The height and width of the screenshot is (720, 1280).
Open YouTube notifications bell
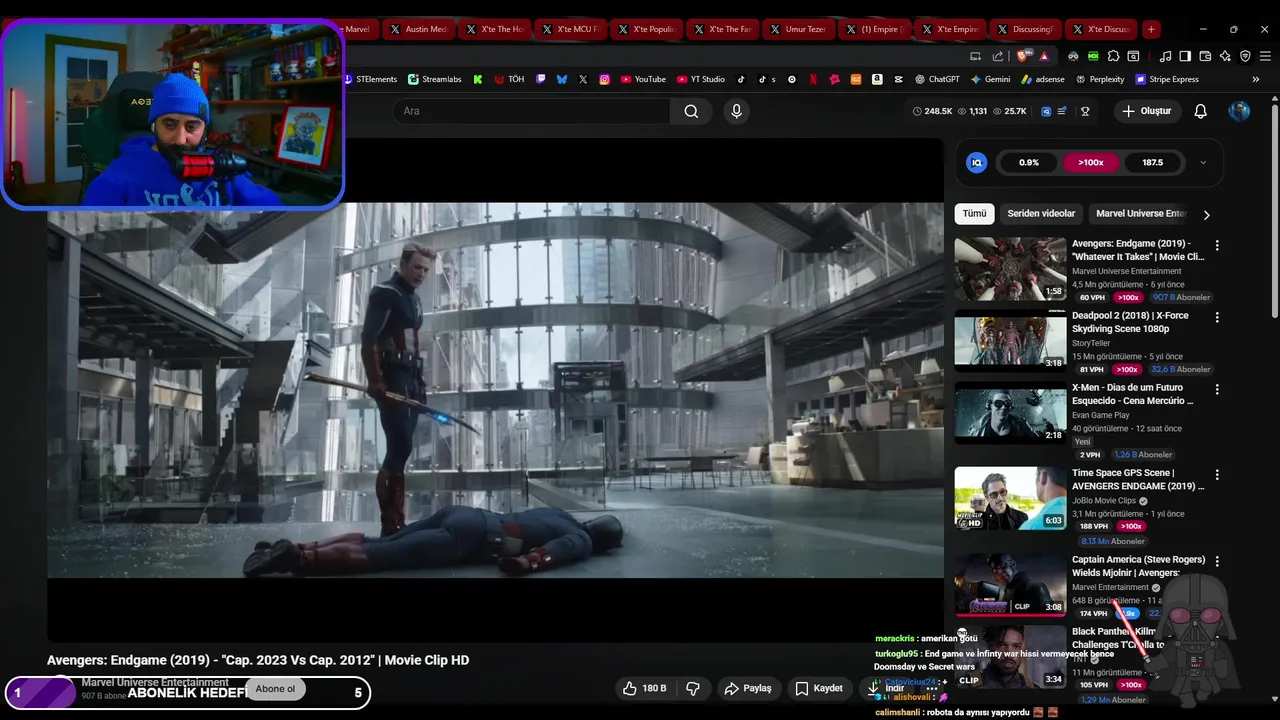(x=1200, y=111)
